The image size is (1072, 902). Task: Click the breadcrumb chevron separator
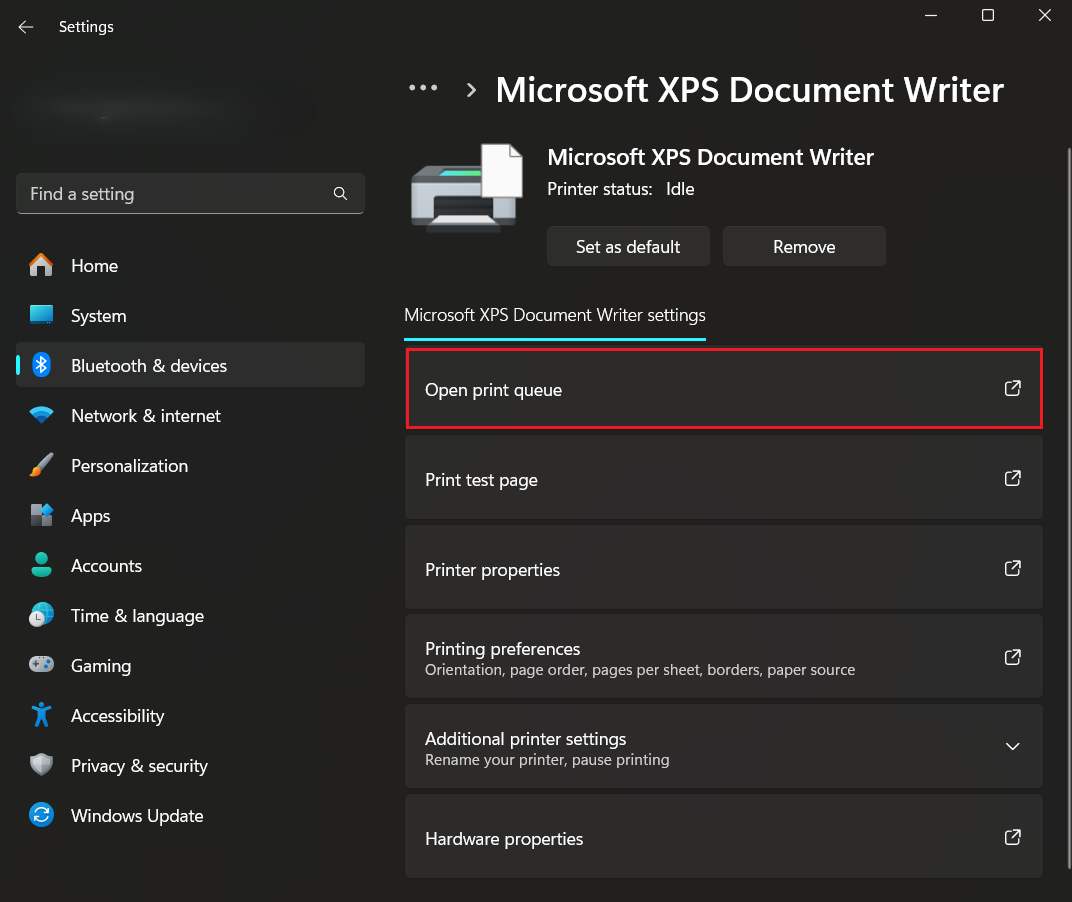point(471,90)
